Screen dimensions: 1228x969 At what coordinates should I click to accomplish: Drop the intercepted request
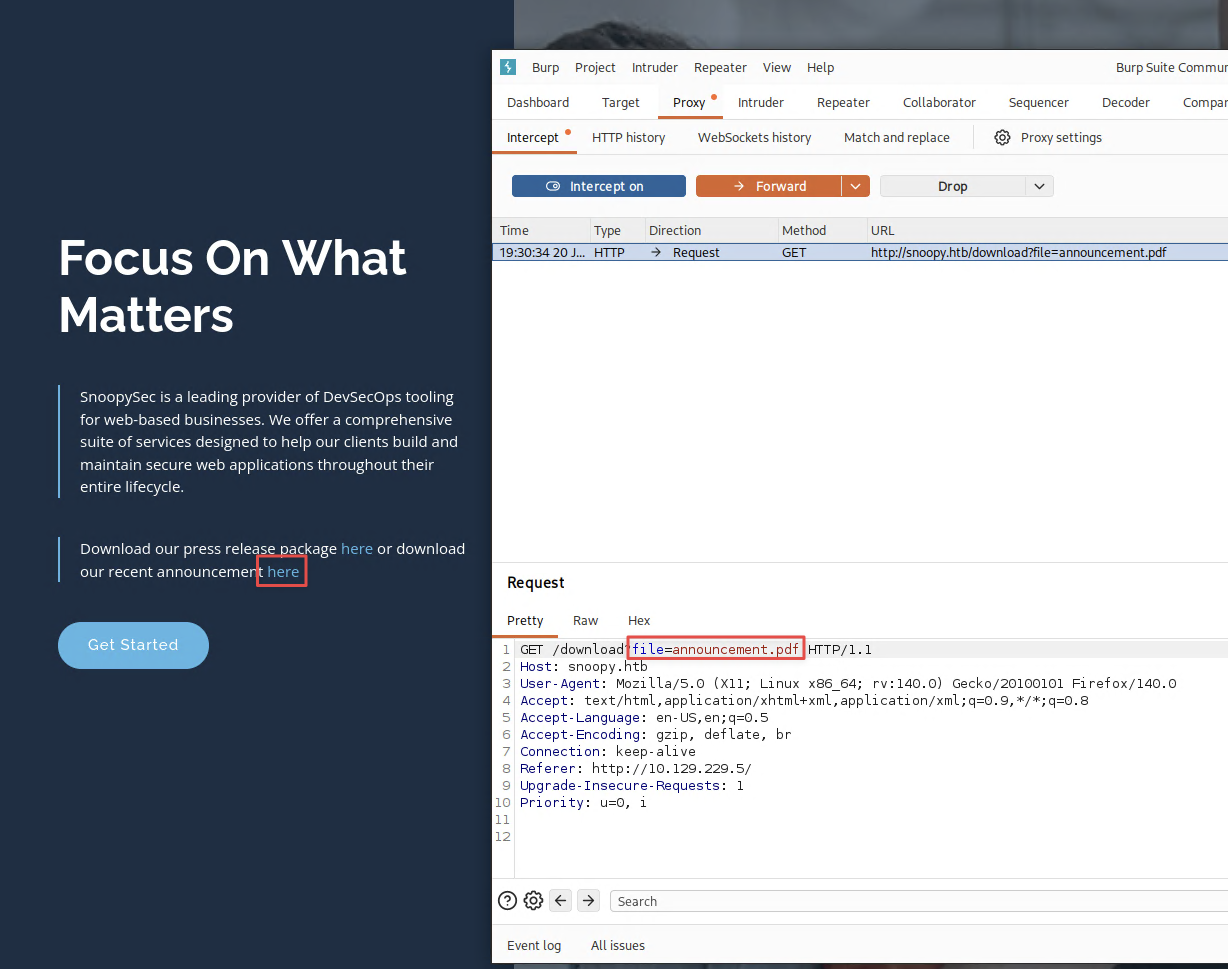pos(953,186)
